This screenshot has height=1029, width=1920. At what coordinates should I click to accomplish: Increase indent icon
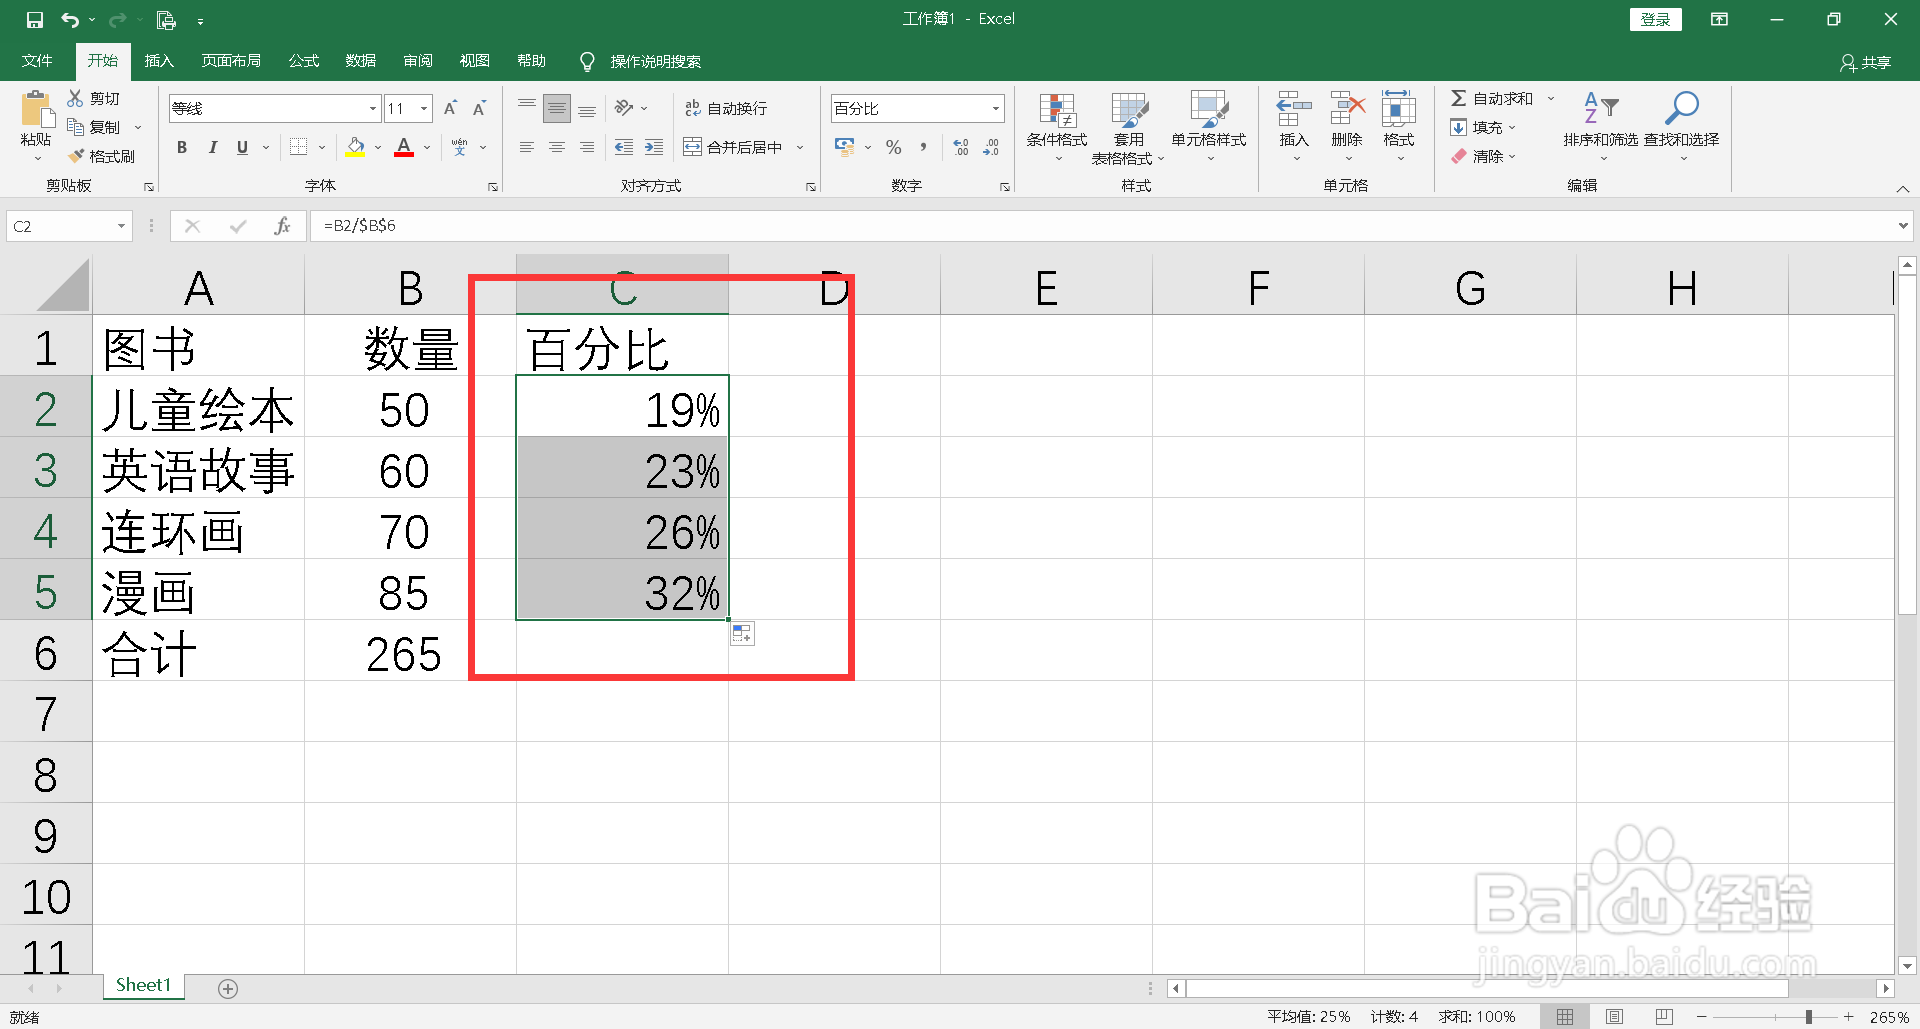[x=654, y=147]
